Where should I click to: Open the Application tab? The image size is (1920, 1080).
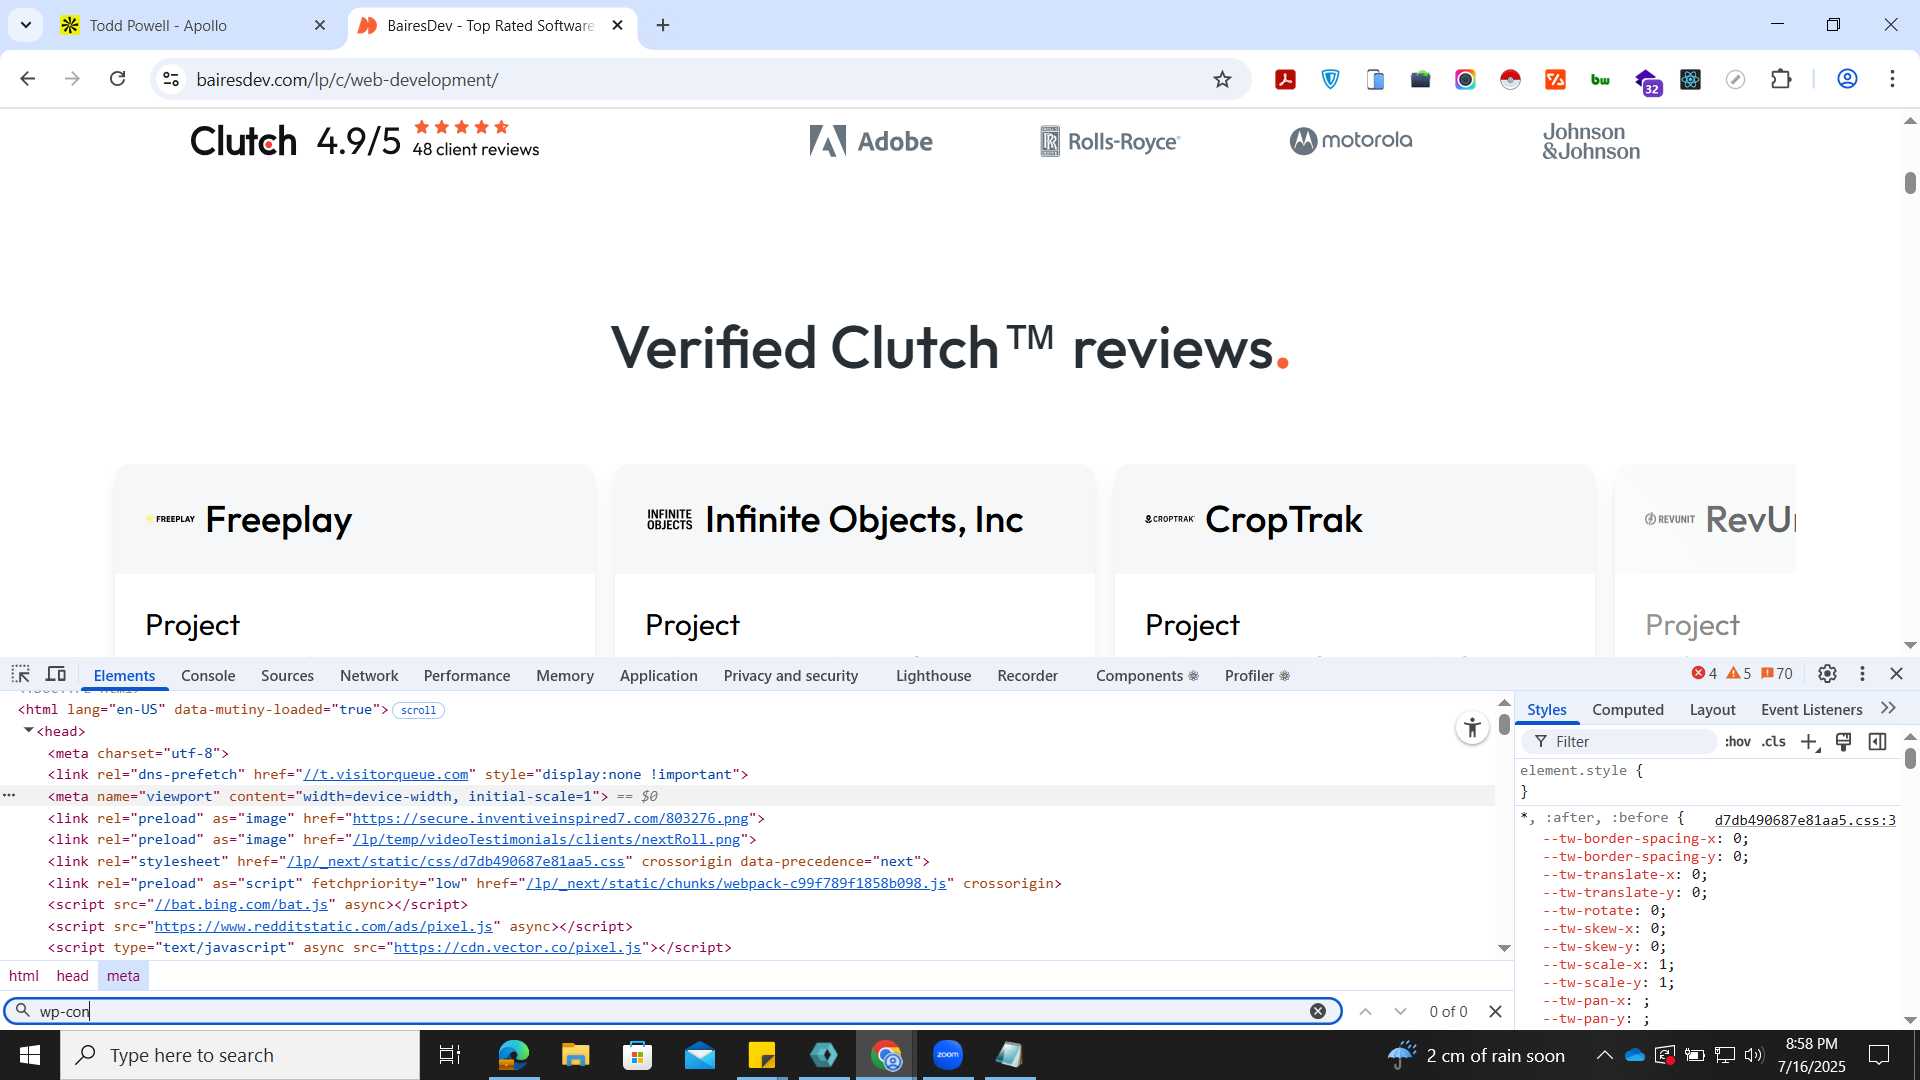tap(658, 675)
